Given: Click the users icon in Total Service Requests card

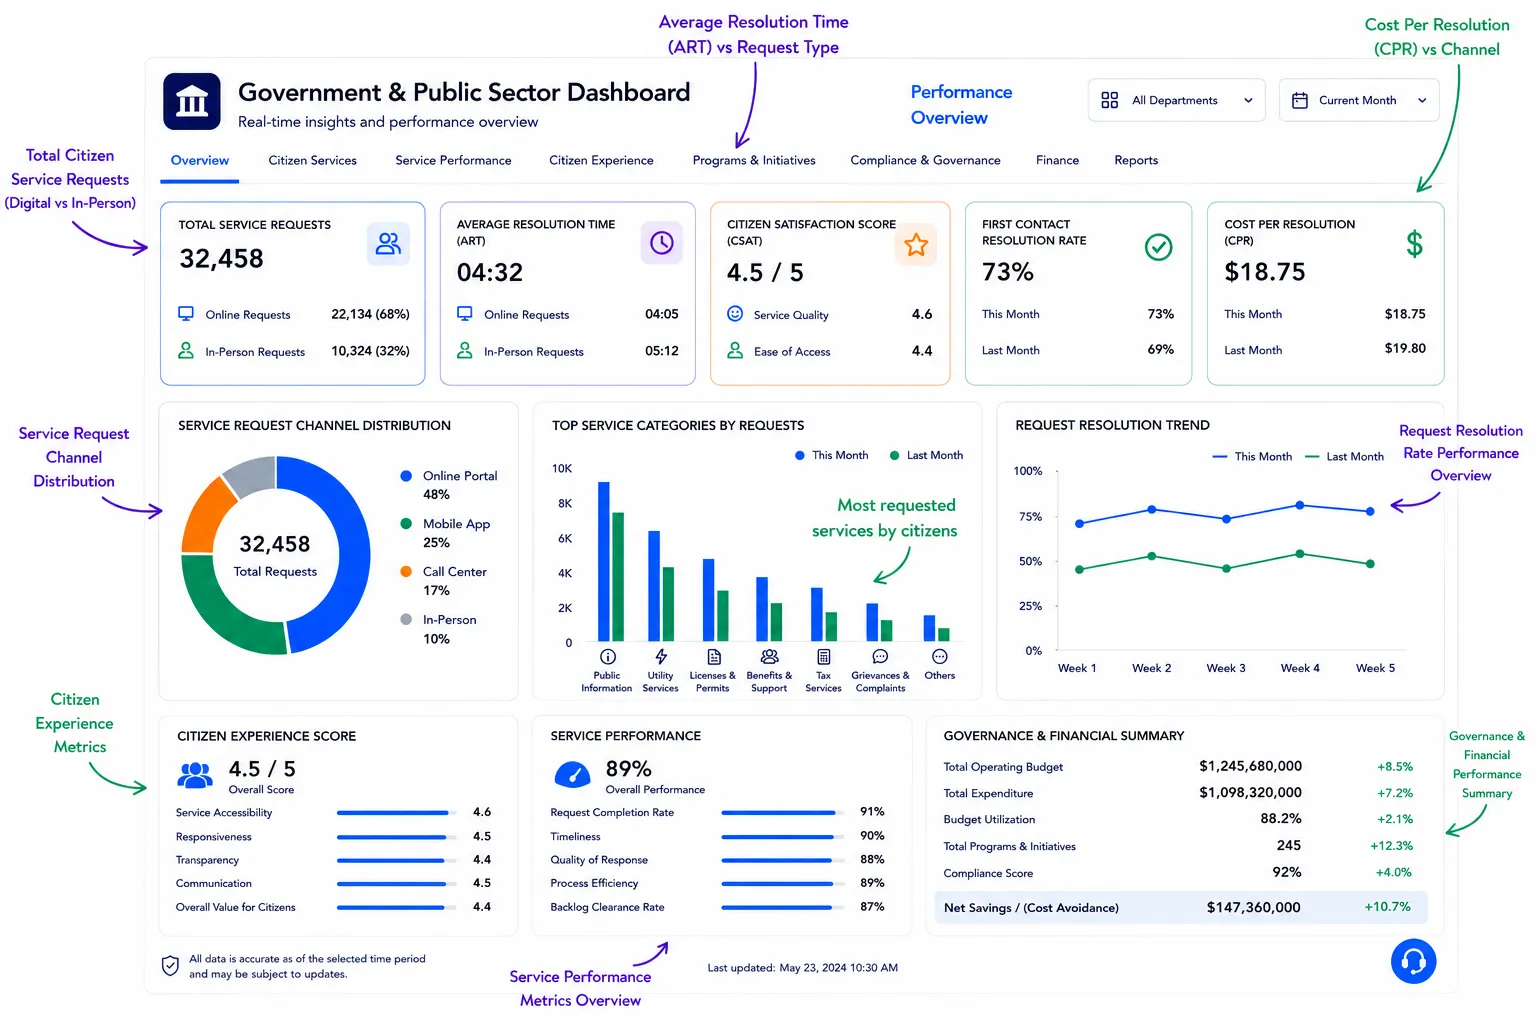Looking at the screenshot, I should (388, 243).
